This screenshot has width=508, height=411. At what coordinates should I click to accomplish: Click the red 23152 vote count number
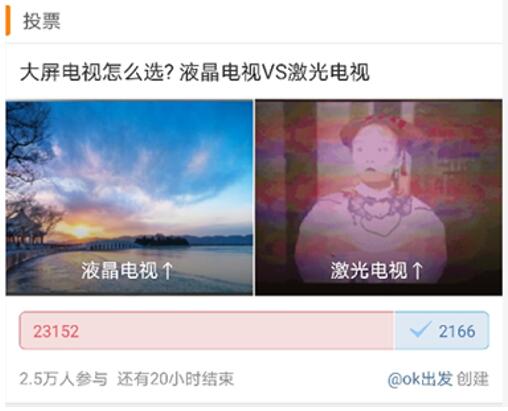tap(56, 331)
